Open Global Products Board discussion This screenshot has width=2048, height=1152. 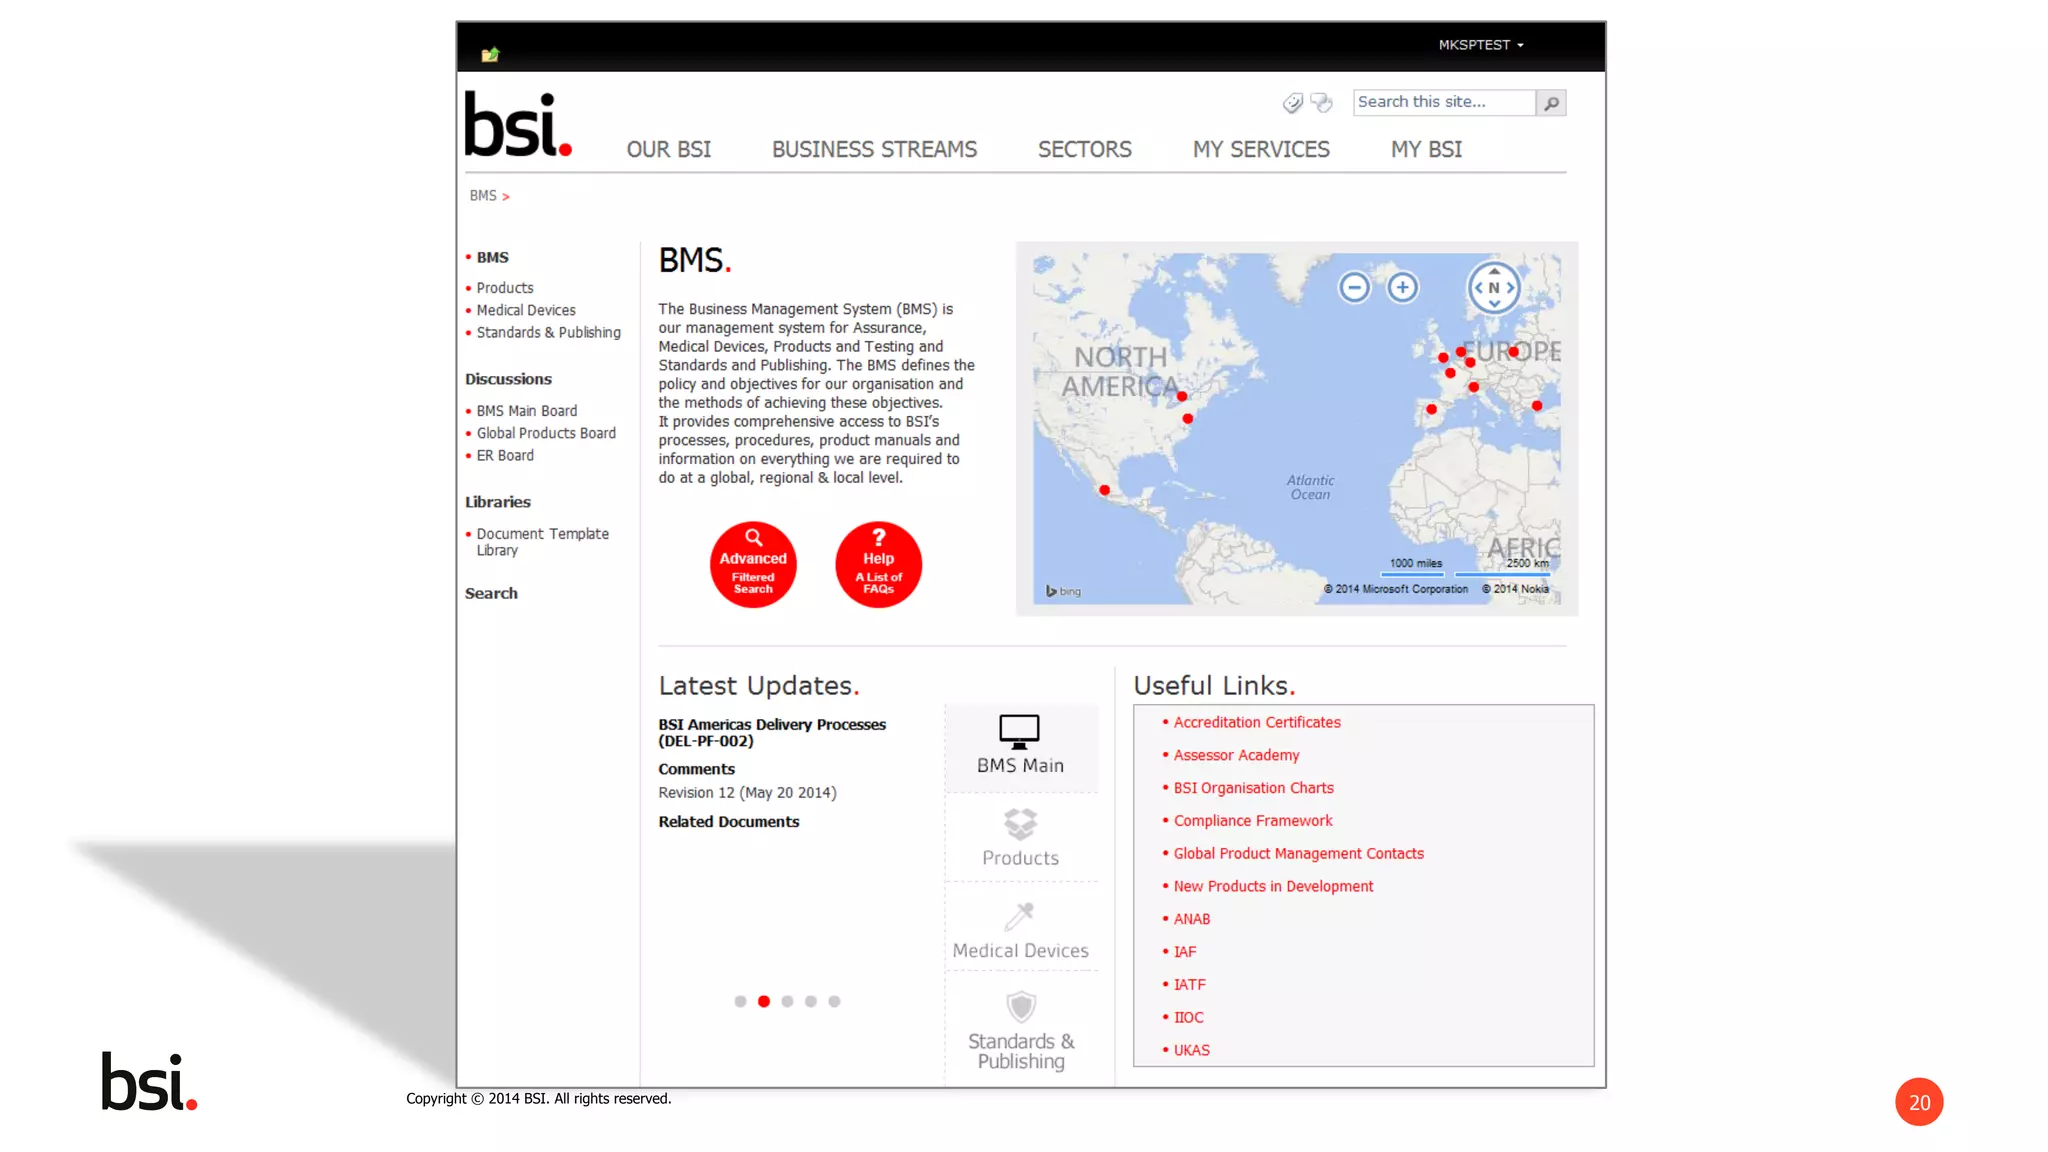coord(546,433)
